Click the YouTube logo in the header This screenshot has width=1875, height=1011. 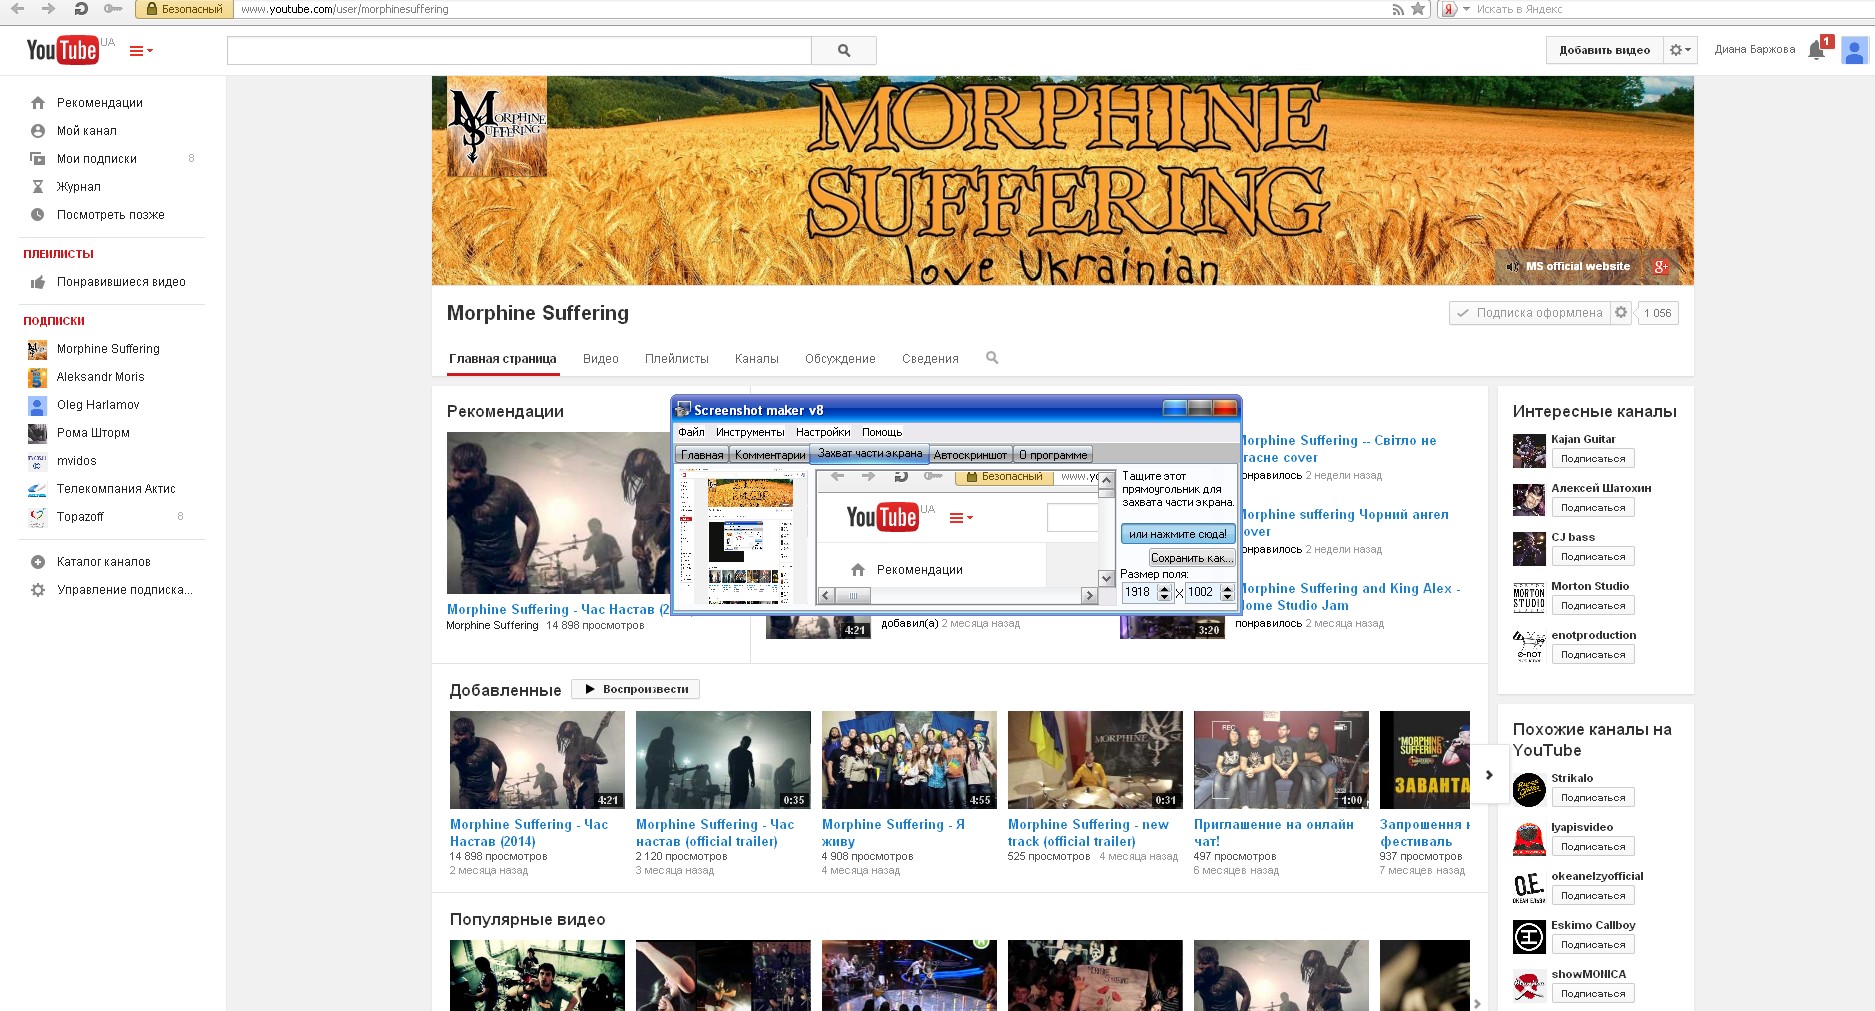tap(62, 50)
